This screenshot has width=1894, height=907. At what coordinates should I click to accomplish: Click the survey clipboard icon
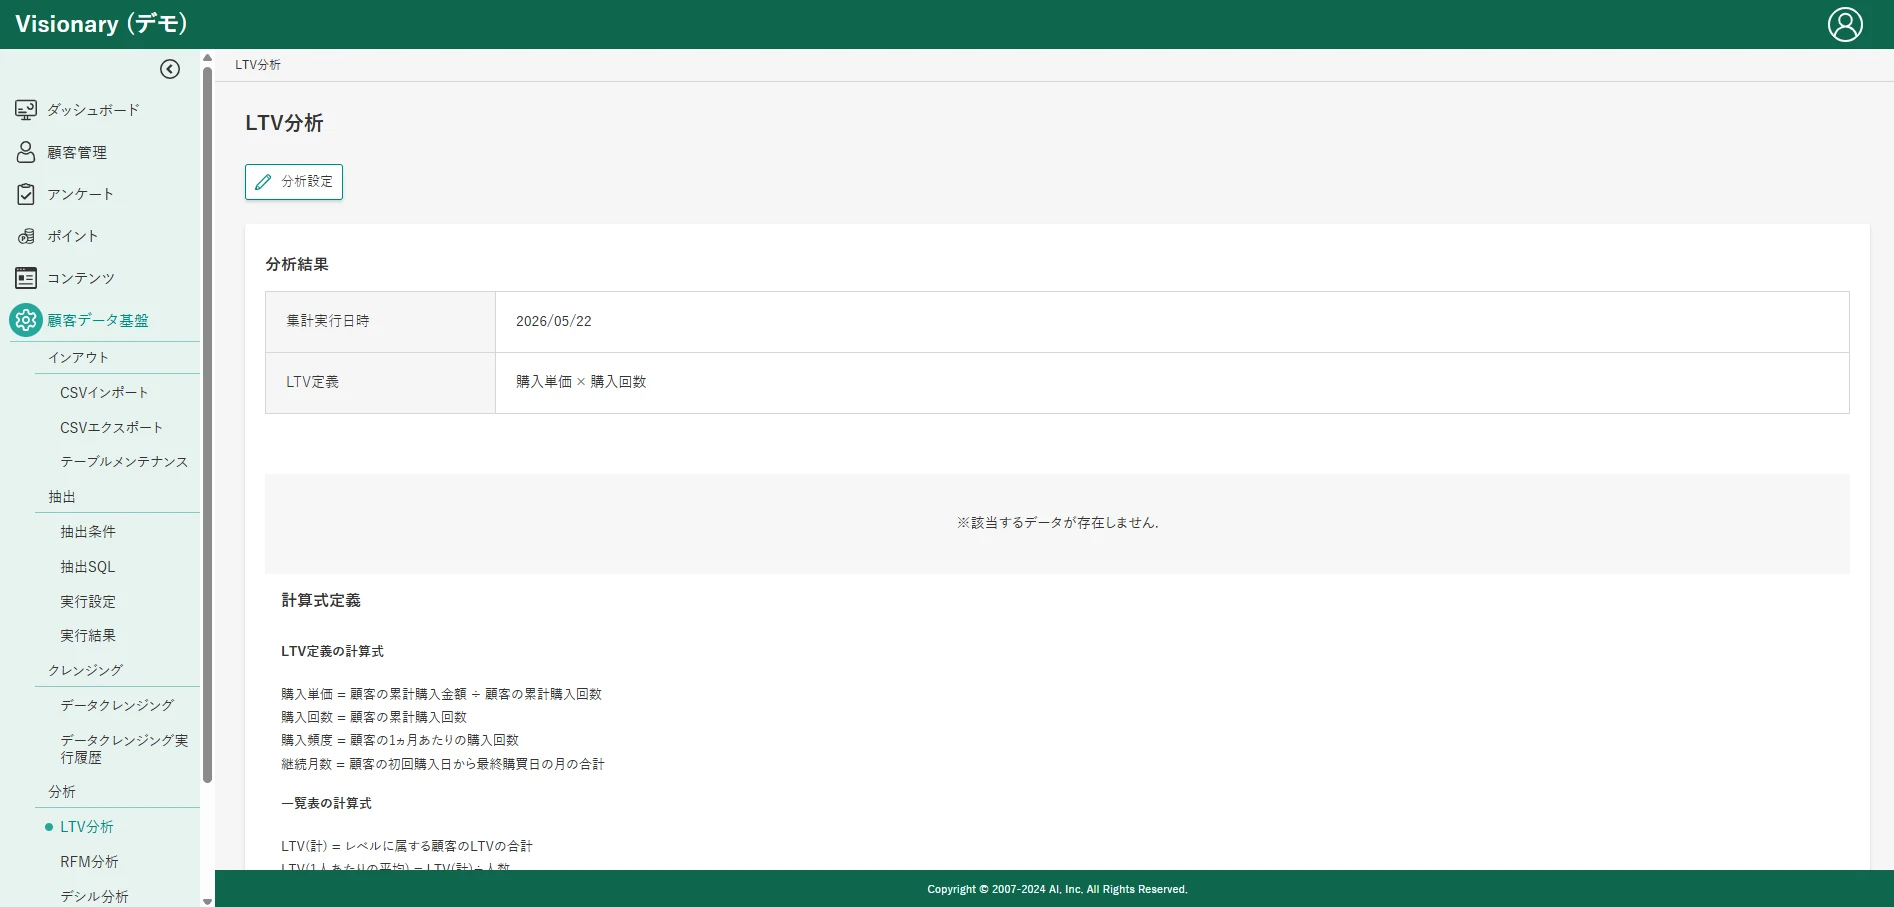pyautogui.click(x=26, y=194)
